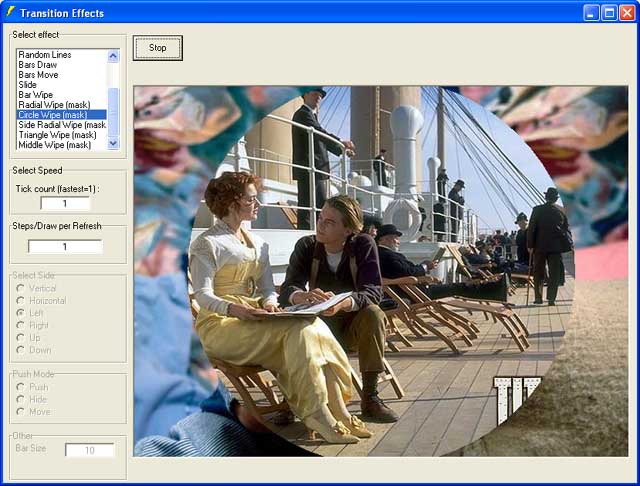
Task: Select Radial Wipe (mask) effect
Action: pos(54,105)
